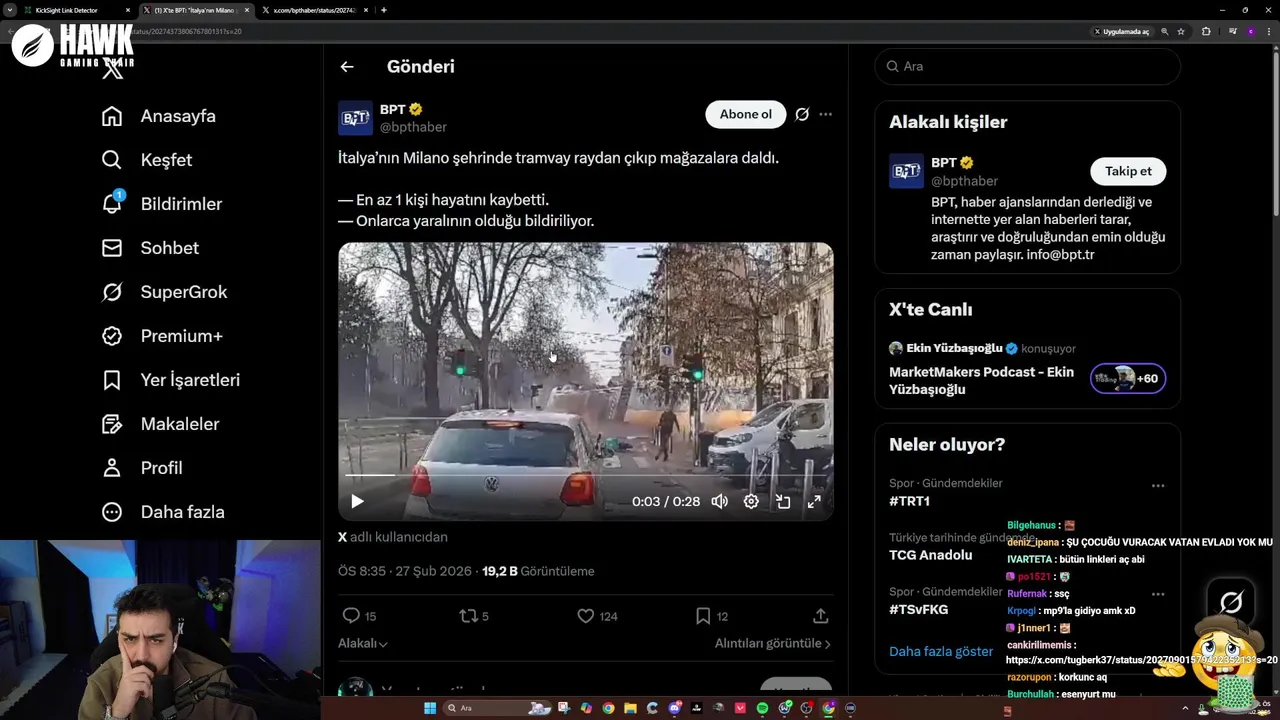Play the tramvay video
The height and width of the screenshot is (720, 1280).
(357, 502)
